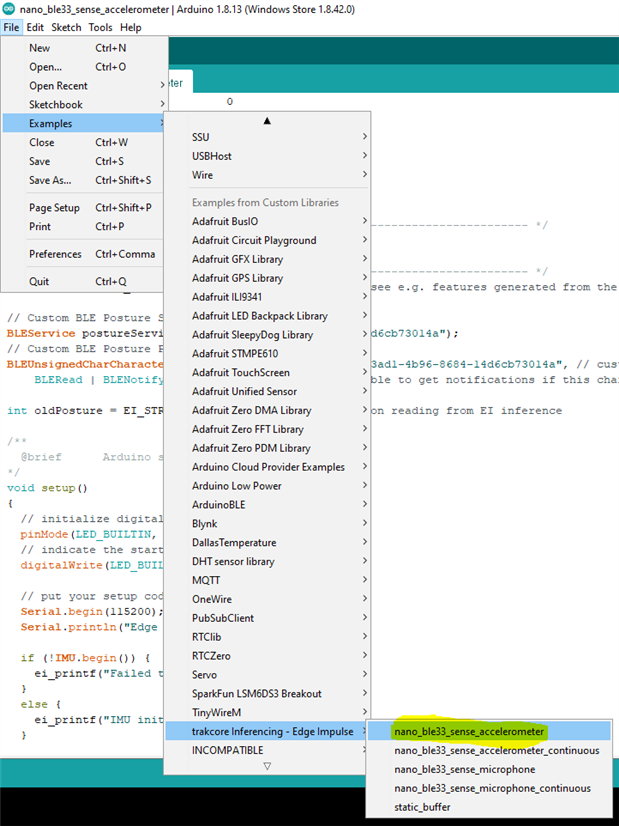Viewport: 619px width, 826px height.
Task: Open SparkFun LSM6DS3 Breakout examples
Action: click(267, 694)
